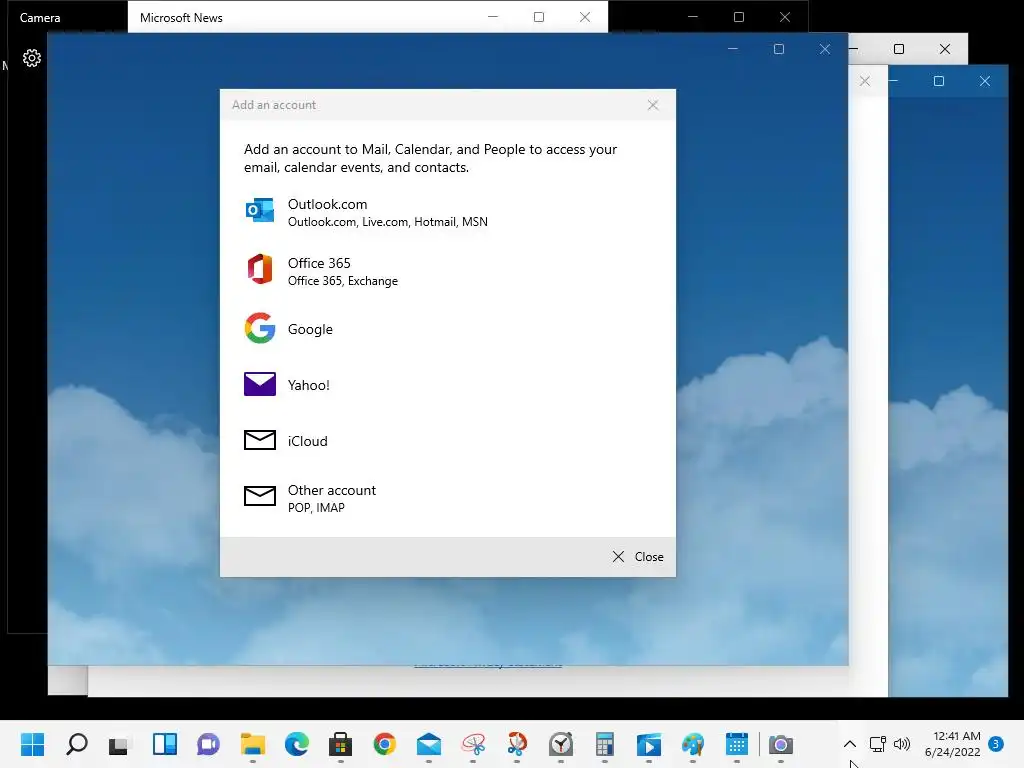Screen dimensions: 1024x768
Task: Open Snipping Tool in taskbar
Action: pyautogui.click(x=473, y=744)
